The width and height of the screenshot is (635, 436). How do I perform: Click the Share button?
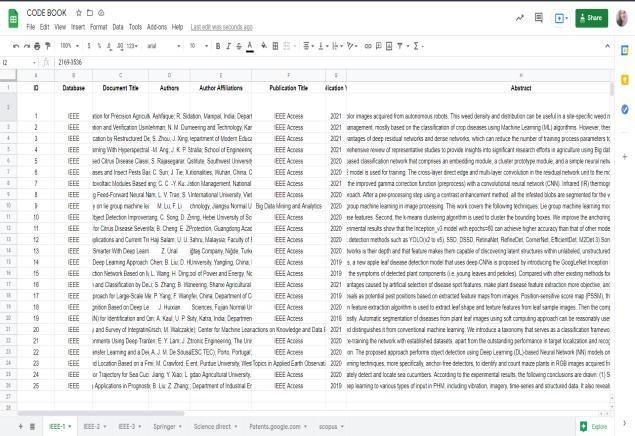591,18
